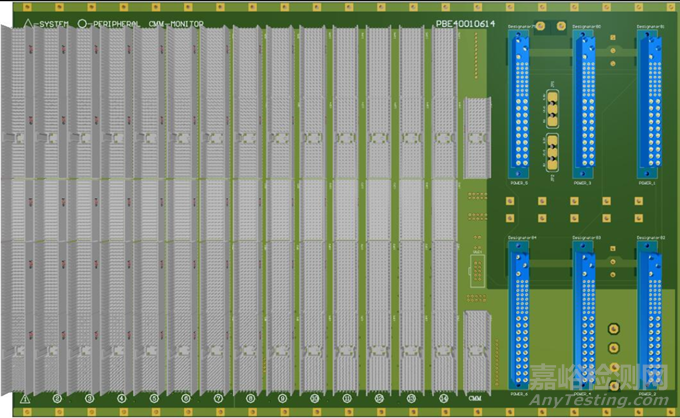Select the POWER_5 blue connector

[x=522, y=103]
